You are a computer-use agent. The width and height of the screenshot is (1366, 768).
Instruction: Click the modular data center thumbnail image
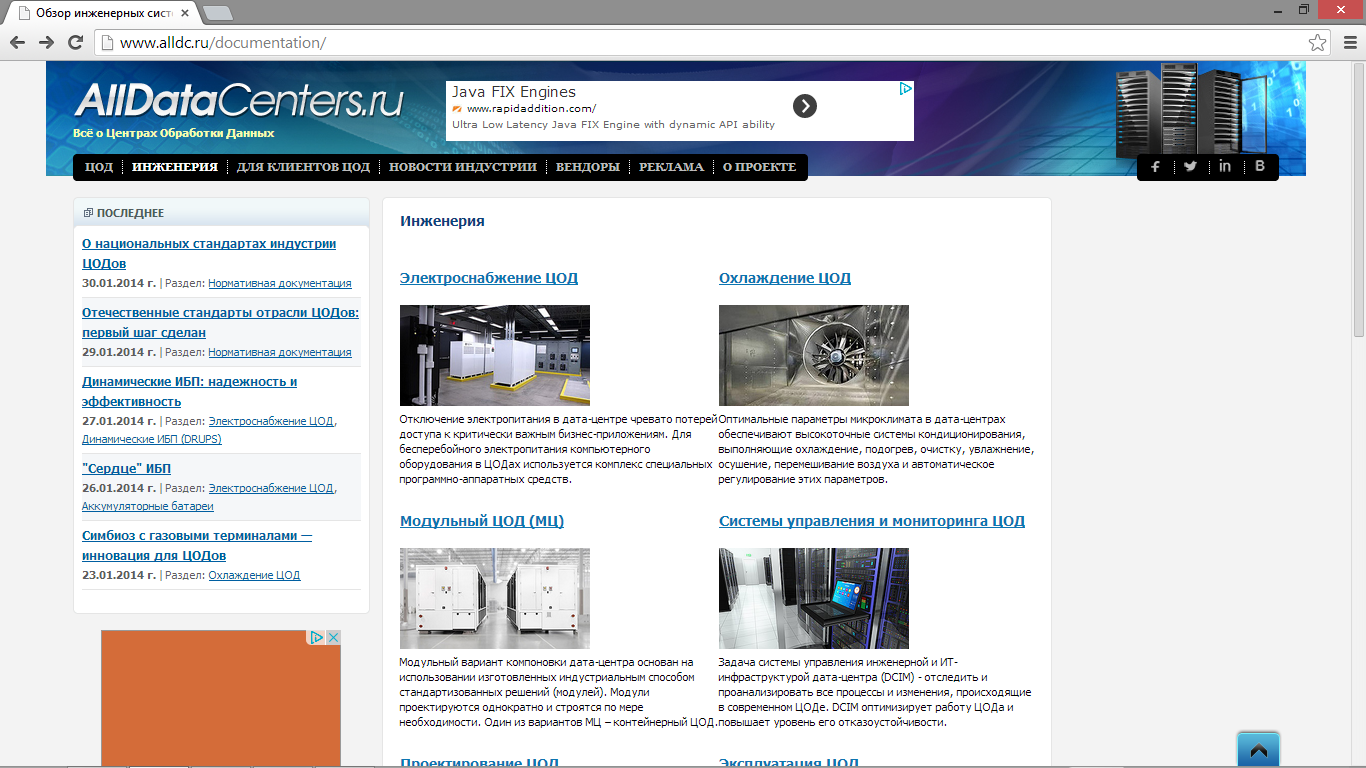(495, 598)
